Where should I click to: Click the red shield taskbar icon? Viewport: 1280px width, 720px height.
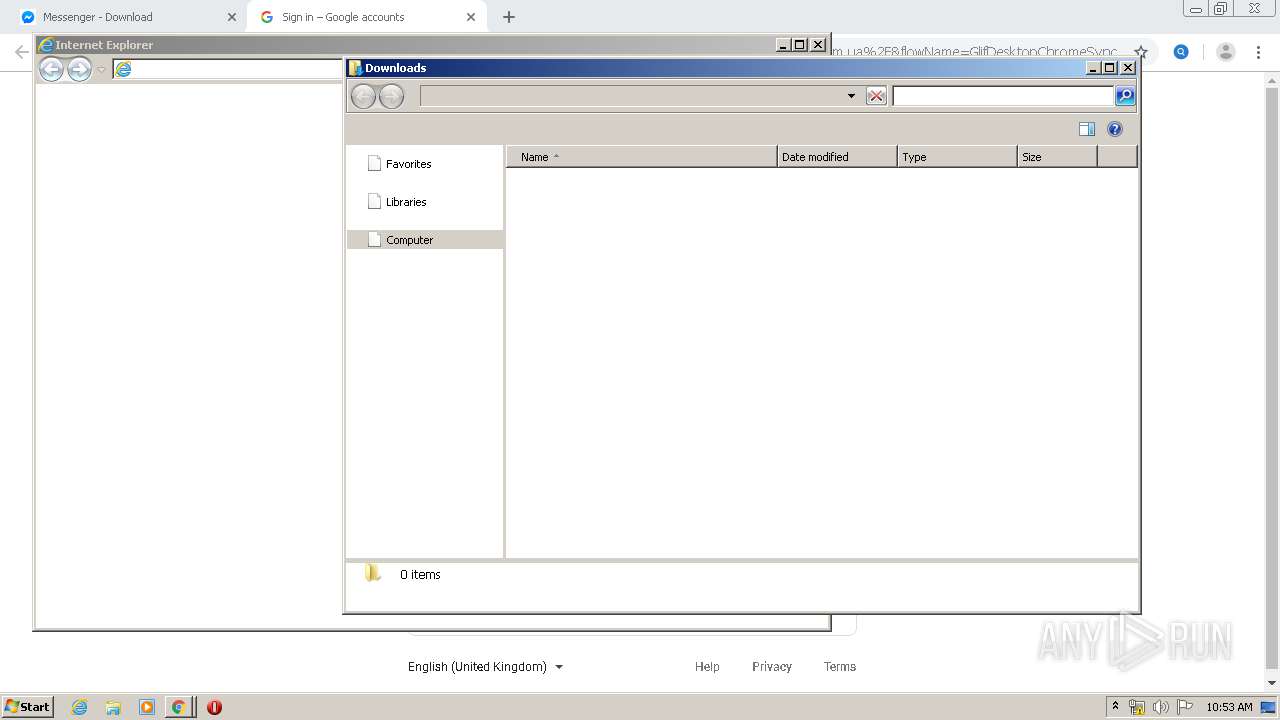[214, 707]
